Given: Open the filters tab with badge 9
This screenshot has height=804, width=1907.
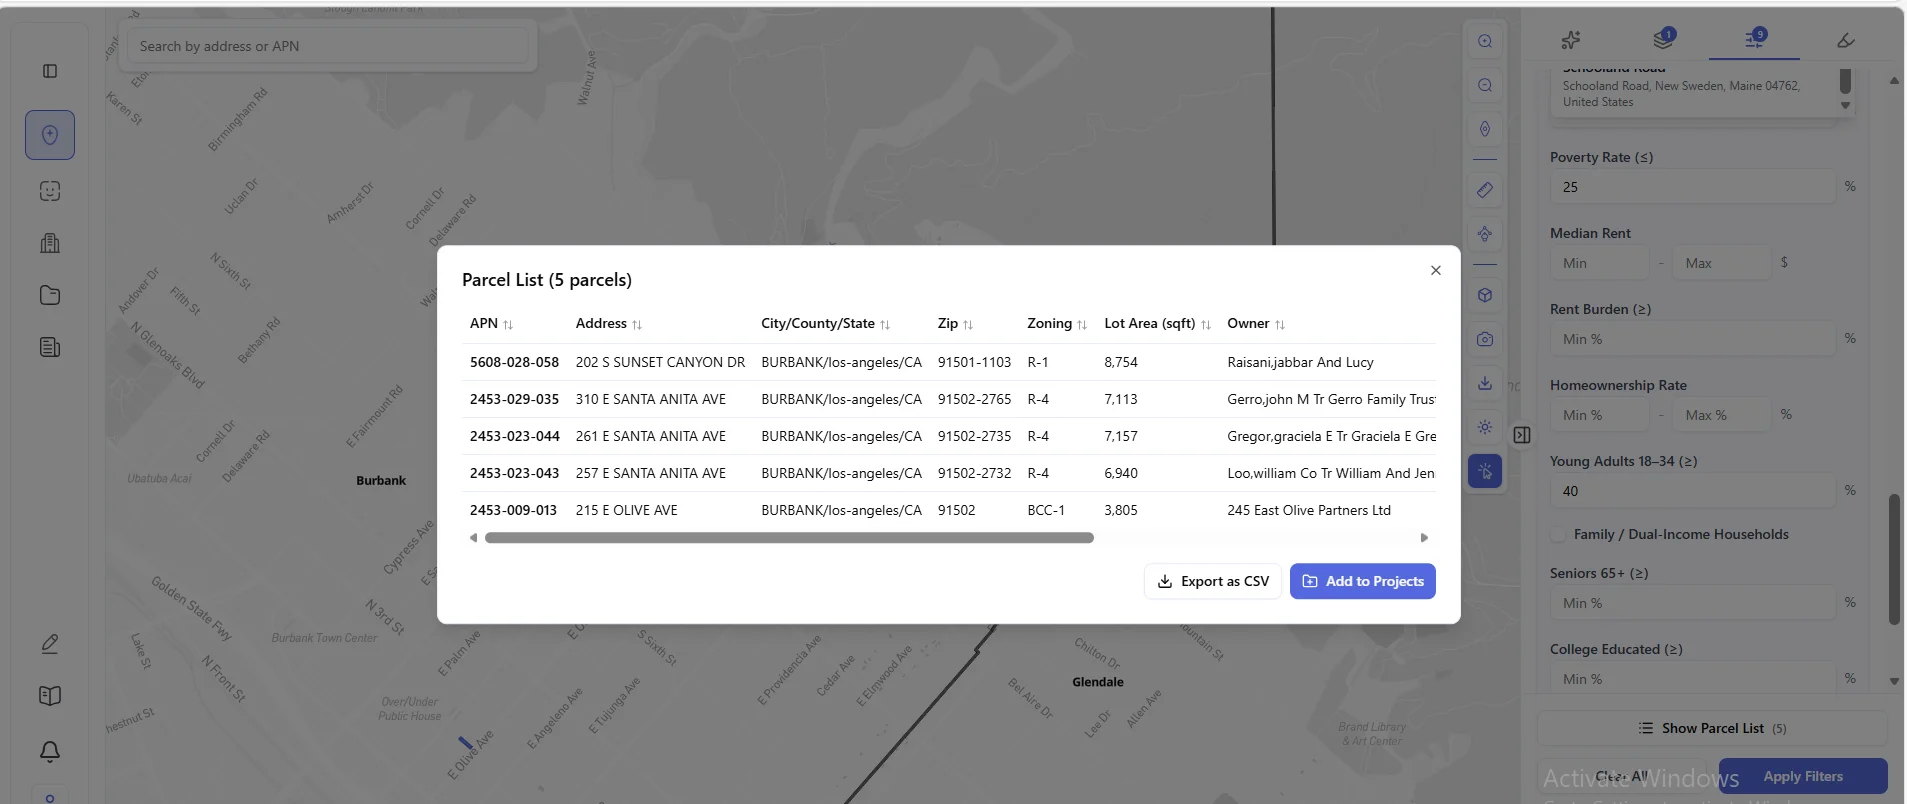Looking at the screenshot, I should (x=1755, y=39).
